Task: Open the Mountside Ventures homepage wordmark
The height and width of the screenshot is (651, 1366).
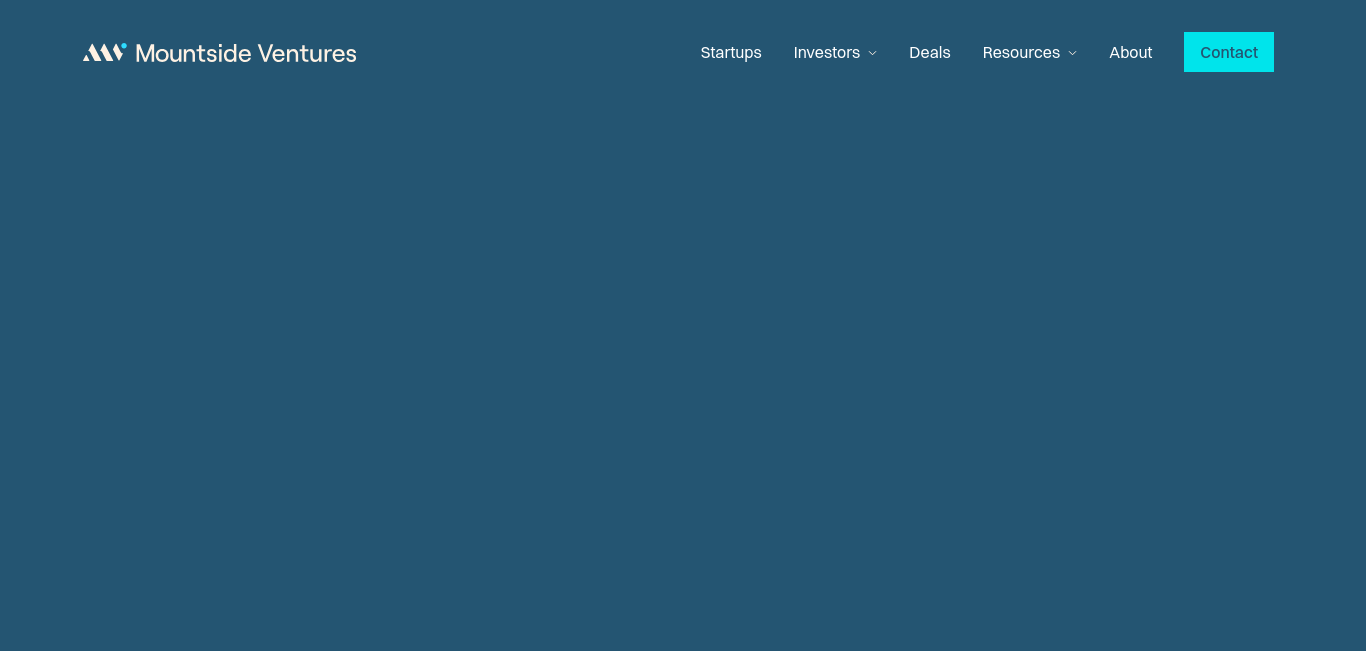Action: tap(246, 53)
